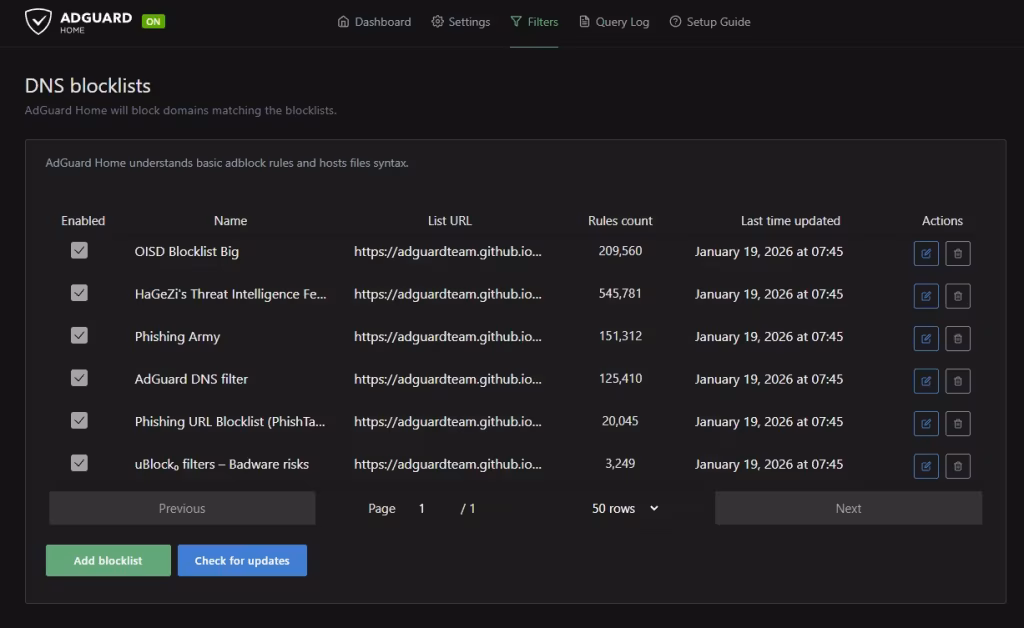This screenshot has width=1024, height=628.
Task: Click rules count 151,312
Action: [x=620, y=336]
